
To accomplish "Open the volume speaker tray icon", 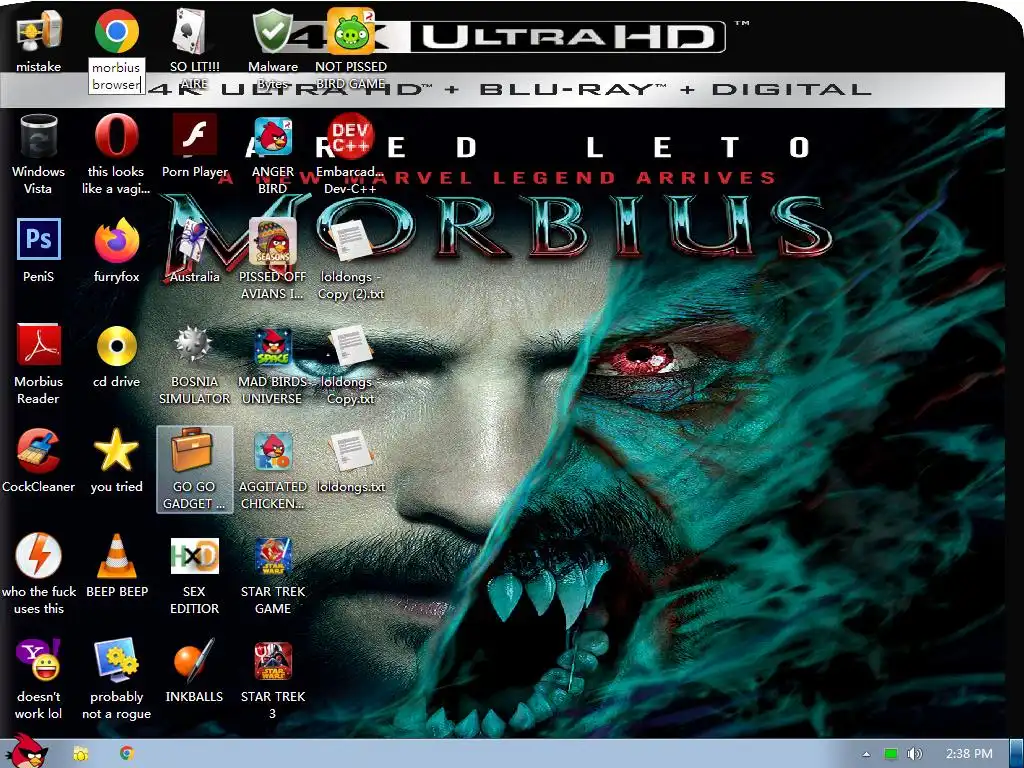I will [915, 754].
